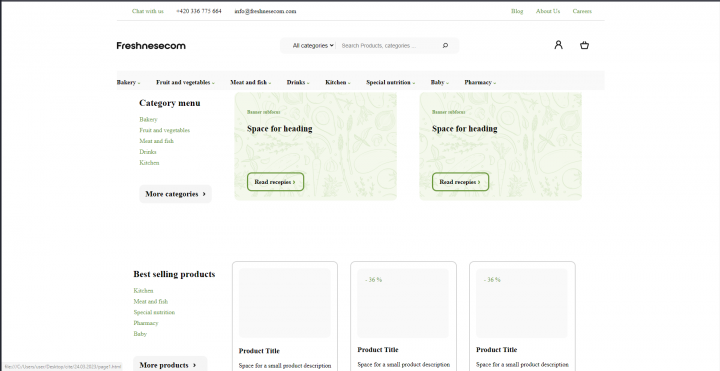Click Read recepies in the left banner
Viewport: 720px width, 371px height.
pyautogui.click(x=276, y=182)
